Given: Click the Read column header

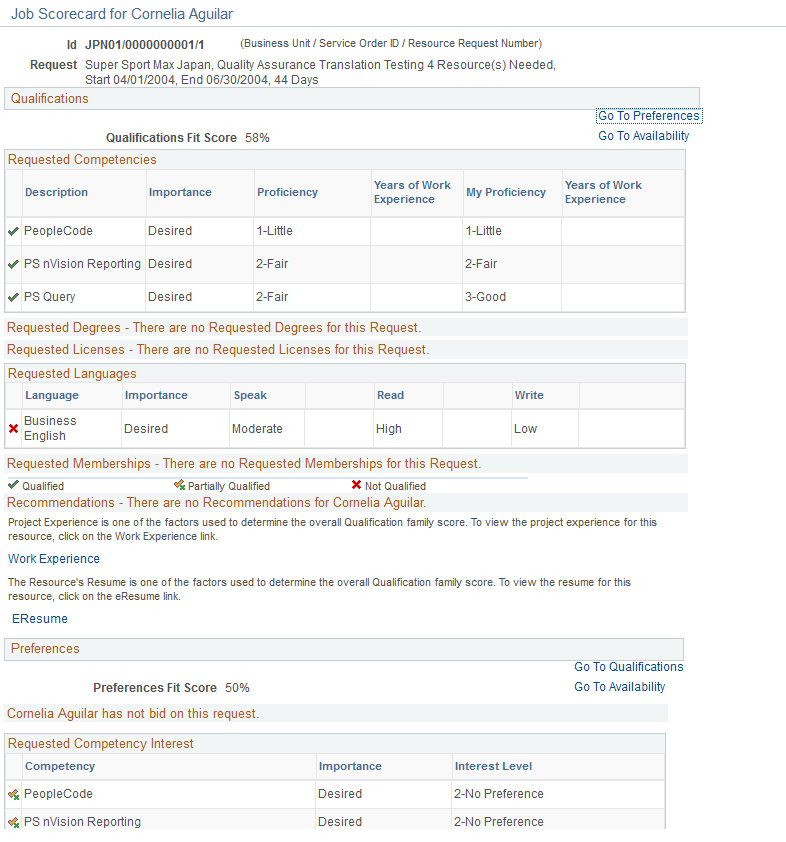Looking at the screenshot, I should (x=390, y=395).
